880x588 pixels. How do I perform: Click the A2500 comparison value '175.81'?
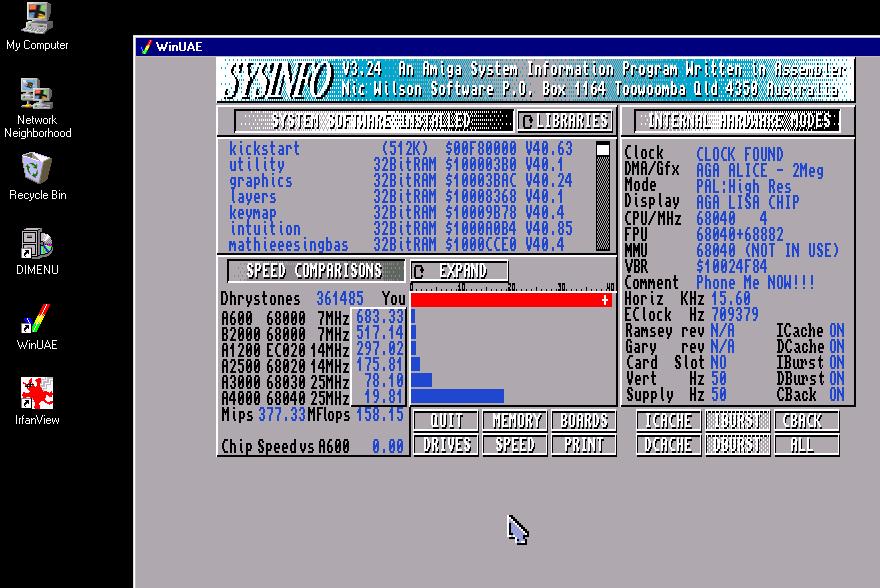(x=380, y=365)
